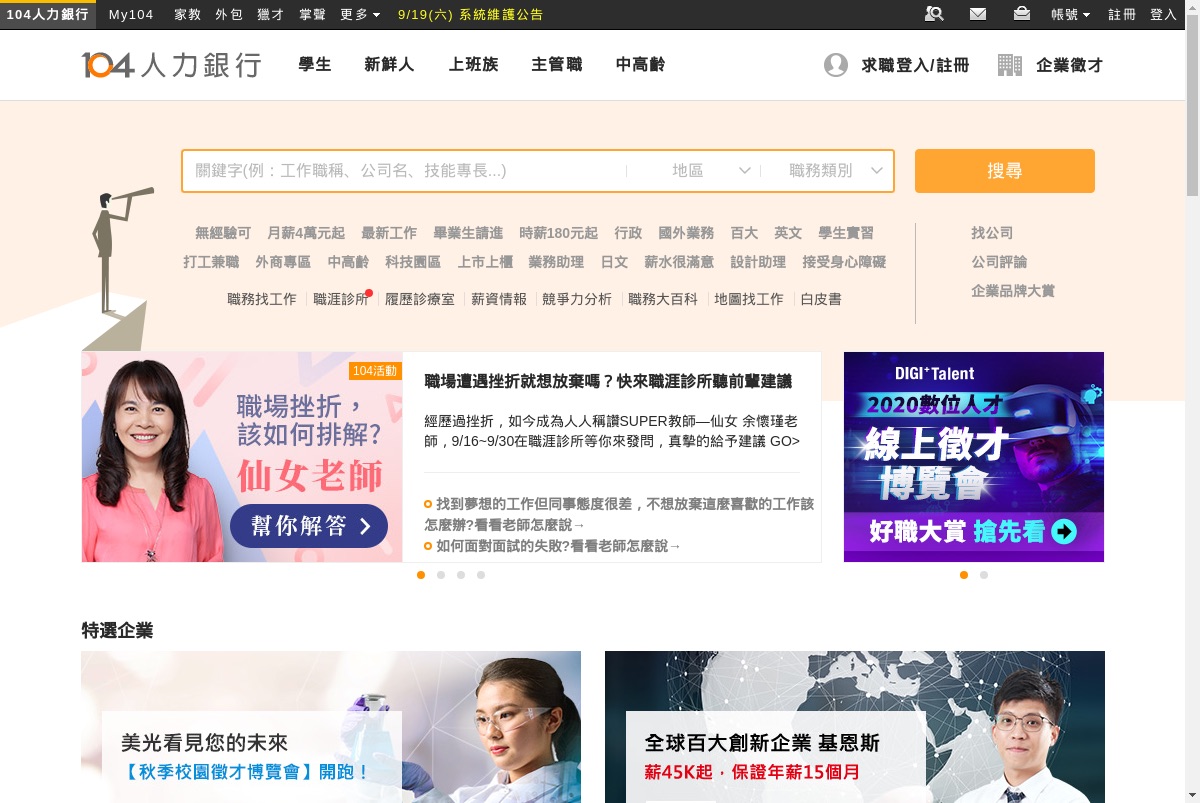Open My104 in the top bar

click(x=131, y=15)
